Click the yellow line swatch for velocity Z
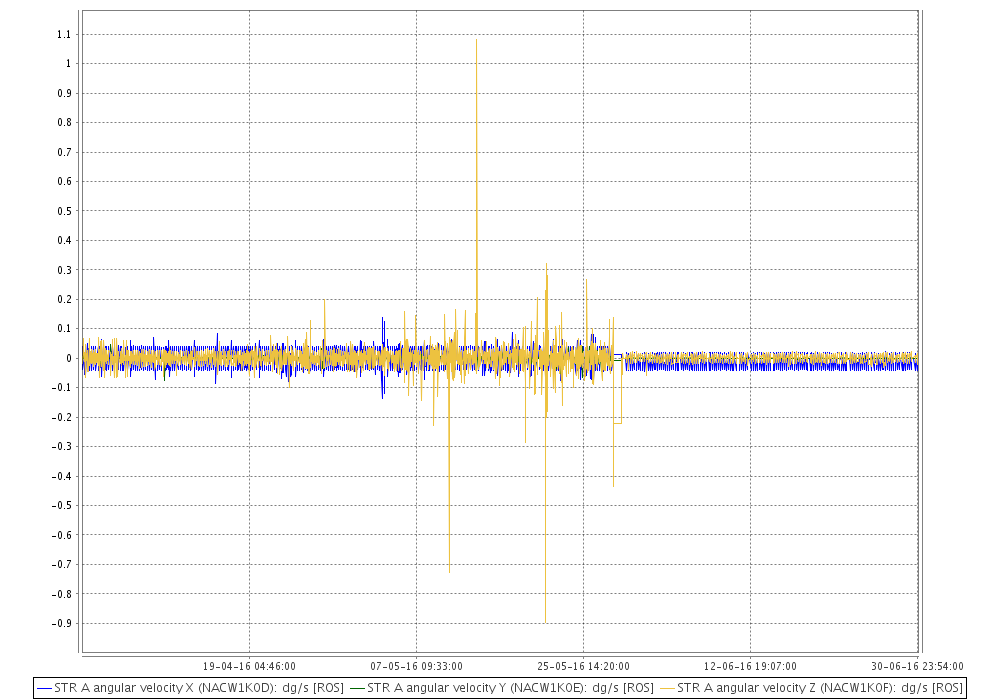The width and height of the screenshot is (1000, 700). pos(667,689)
